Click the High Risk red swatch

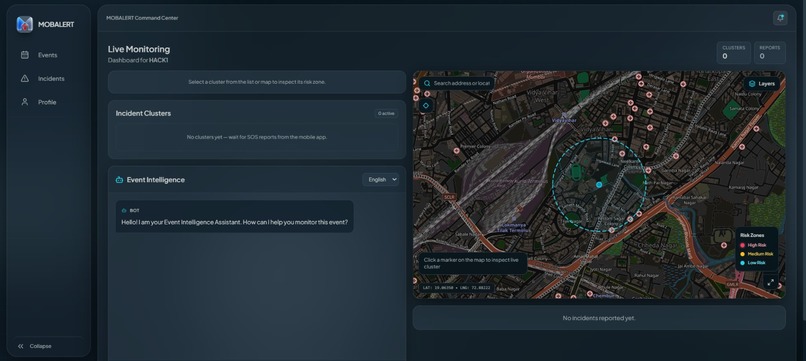pos(742,245)
